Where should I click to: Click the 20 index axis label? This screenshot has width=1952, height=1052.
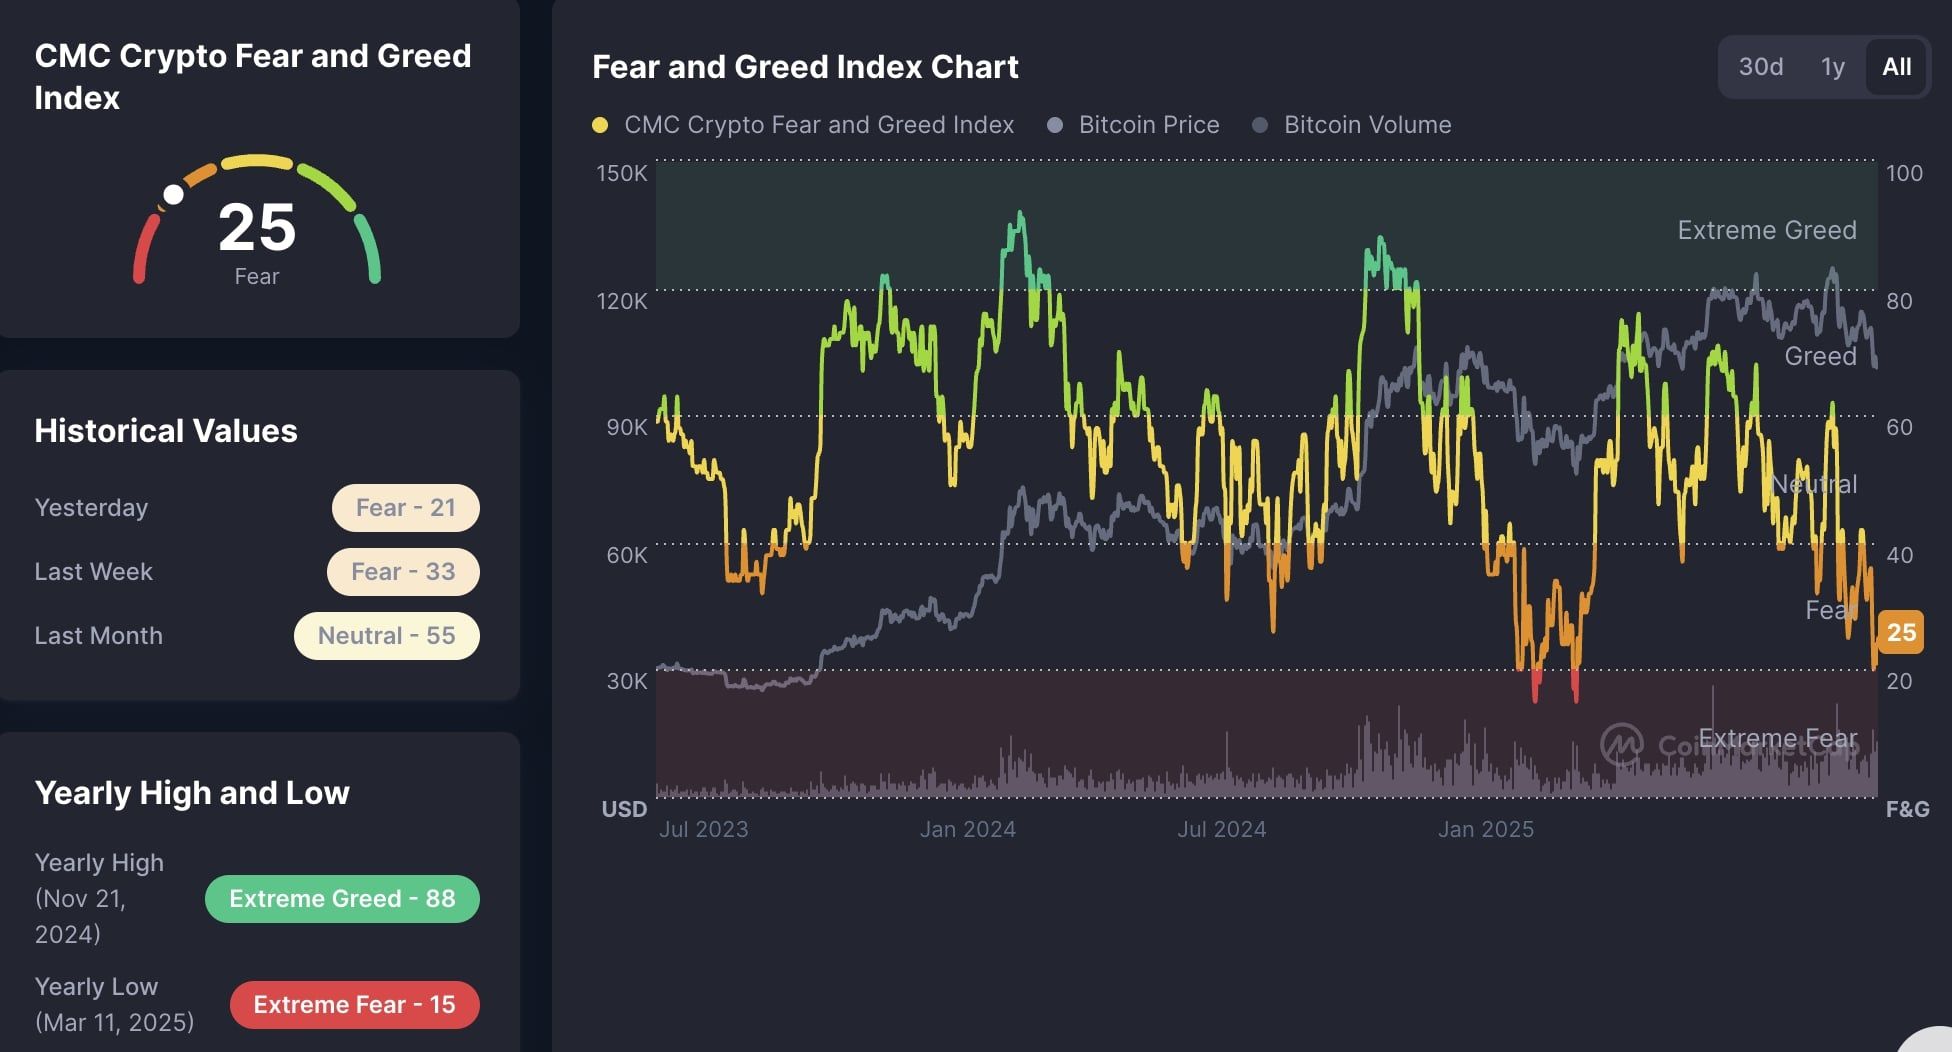[x=1899, y=681]
